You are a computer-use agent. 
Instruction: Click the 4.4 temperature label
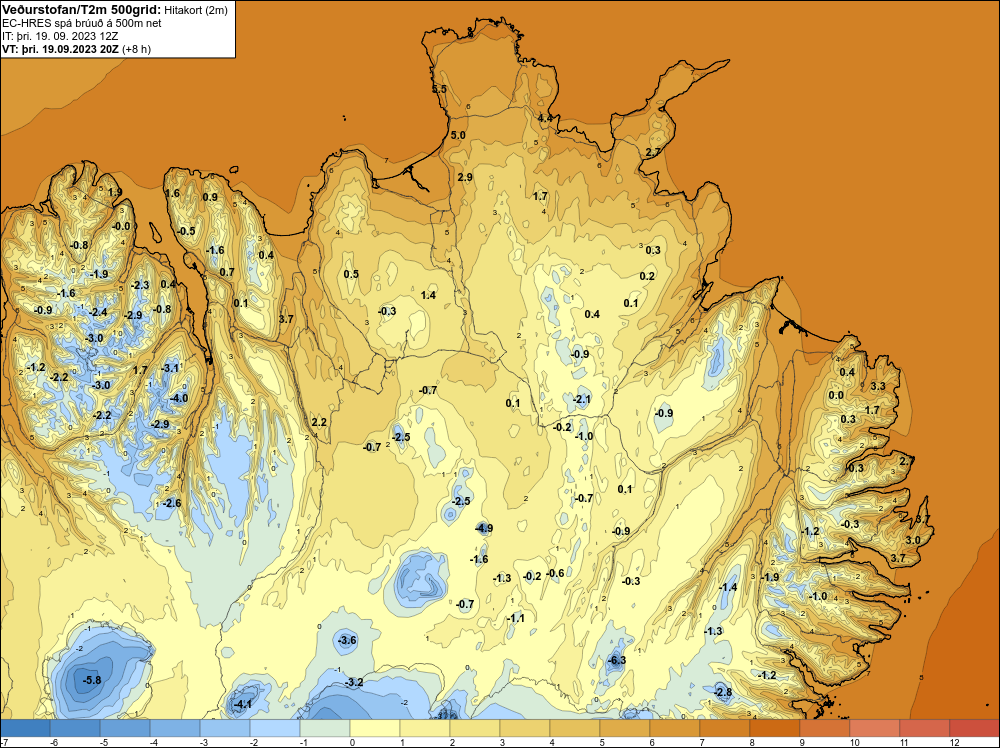[x=545, y=118]
